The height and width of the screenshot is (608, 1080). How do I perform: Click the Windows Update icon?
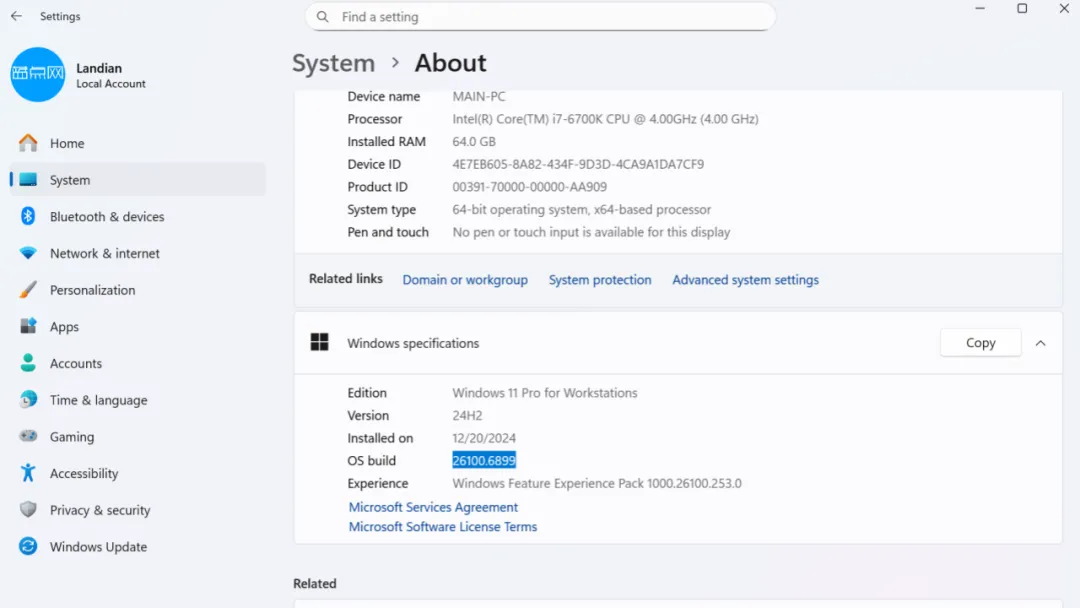[x=28, y=547]
